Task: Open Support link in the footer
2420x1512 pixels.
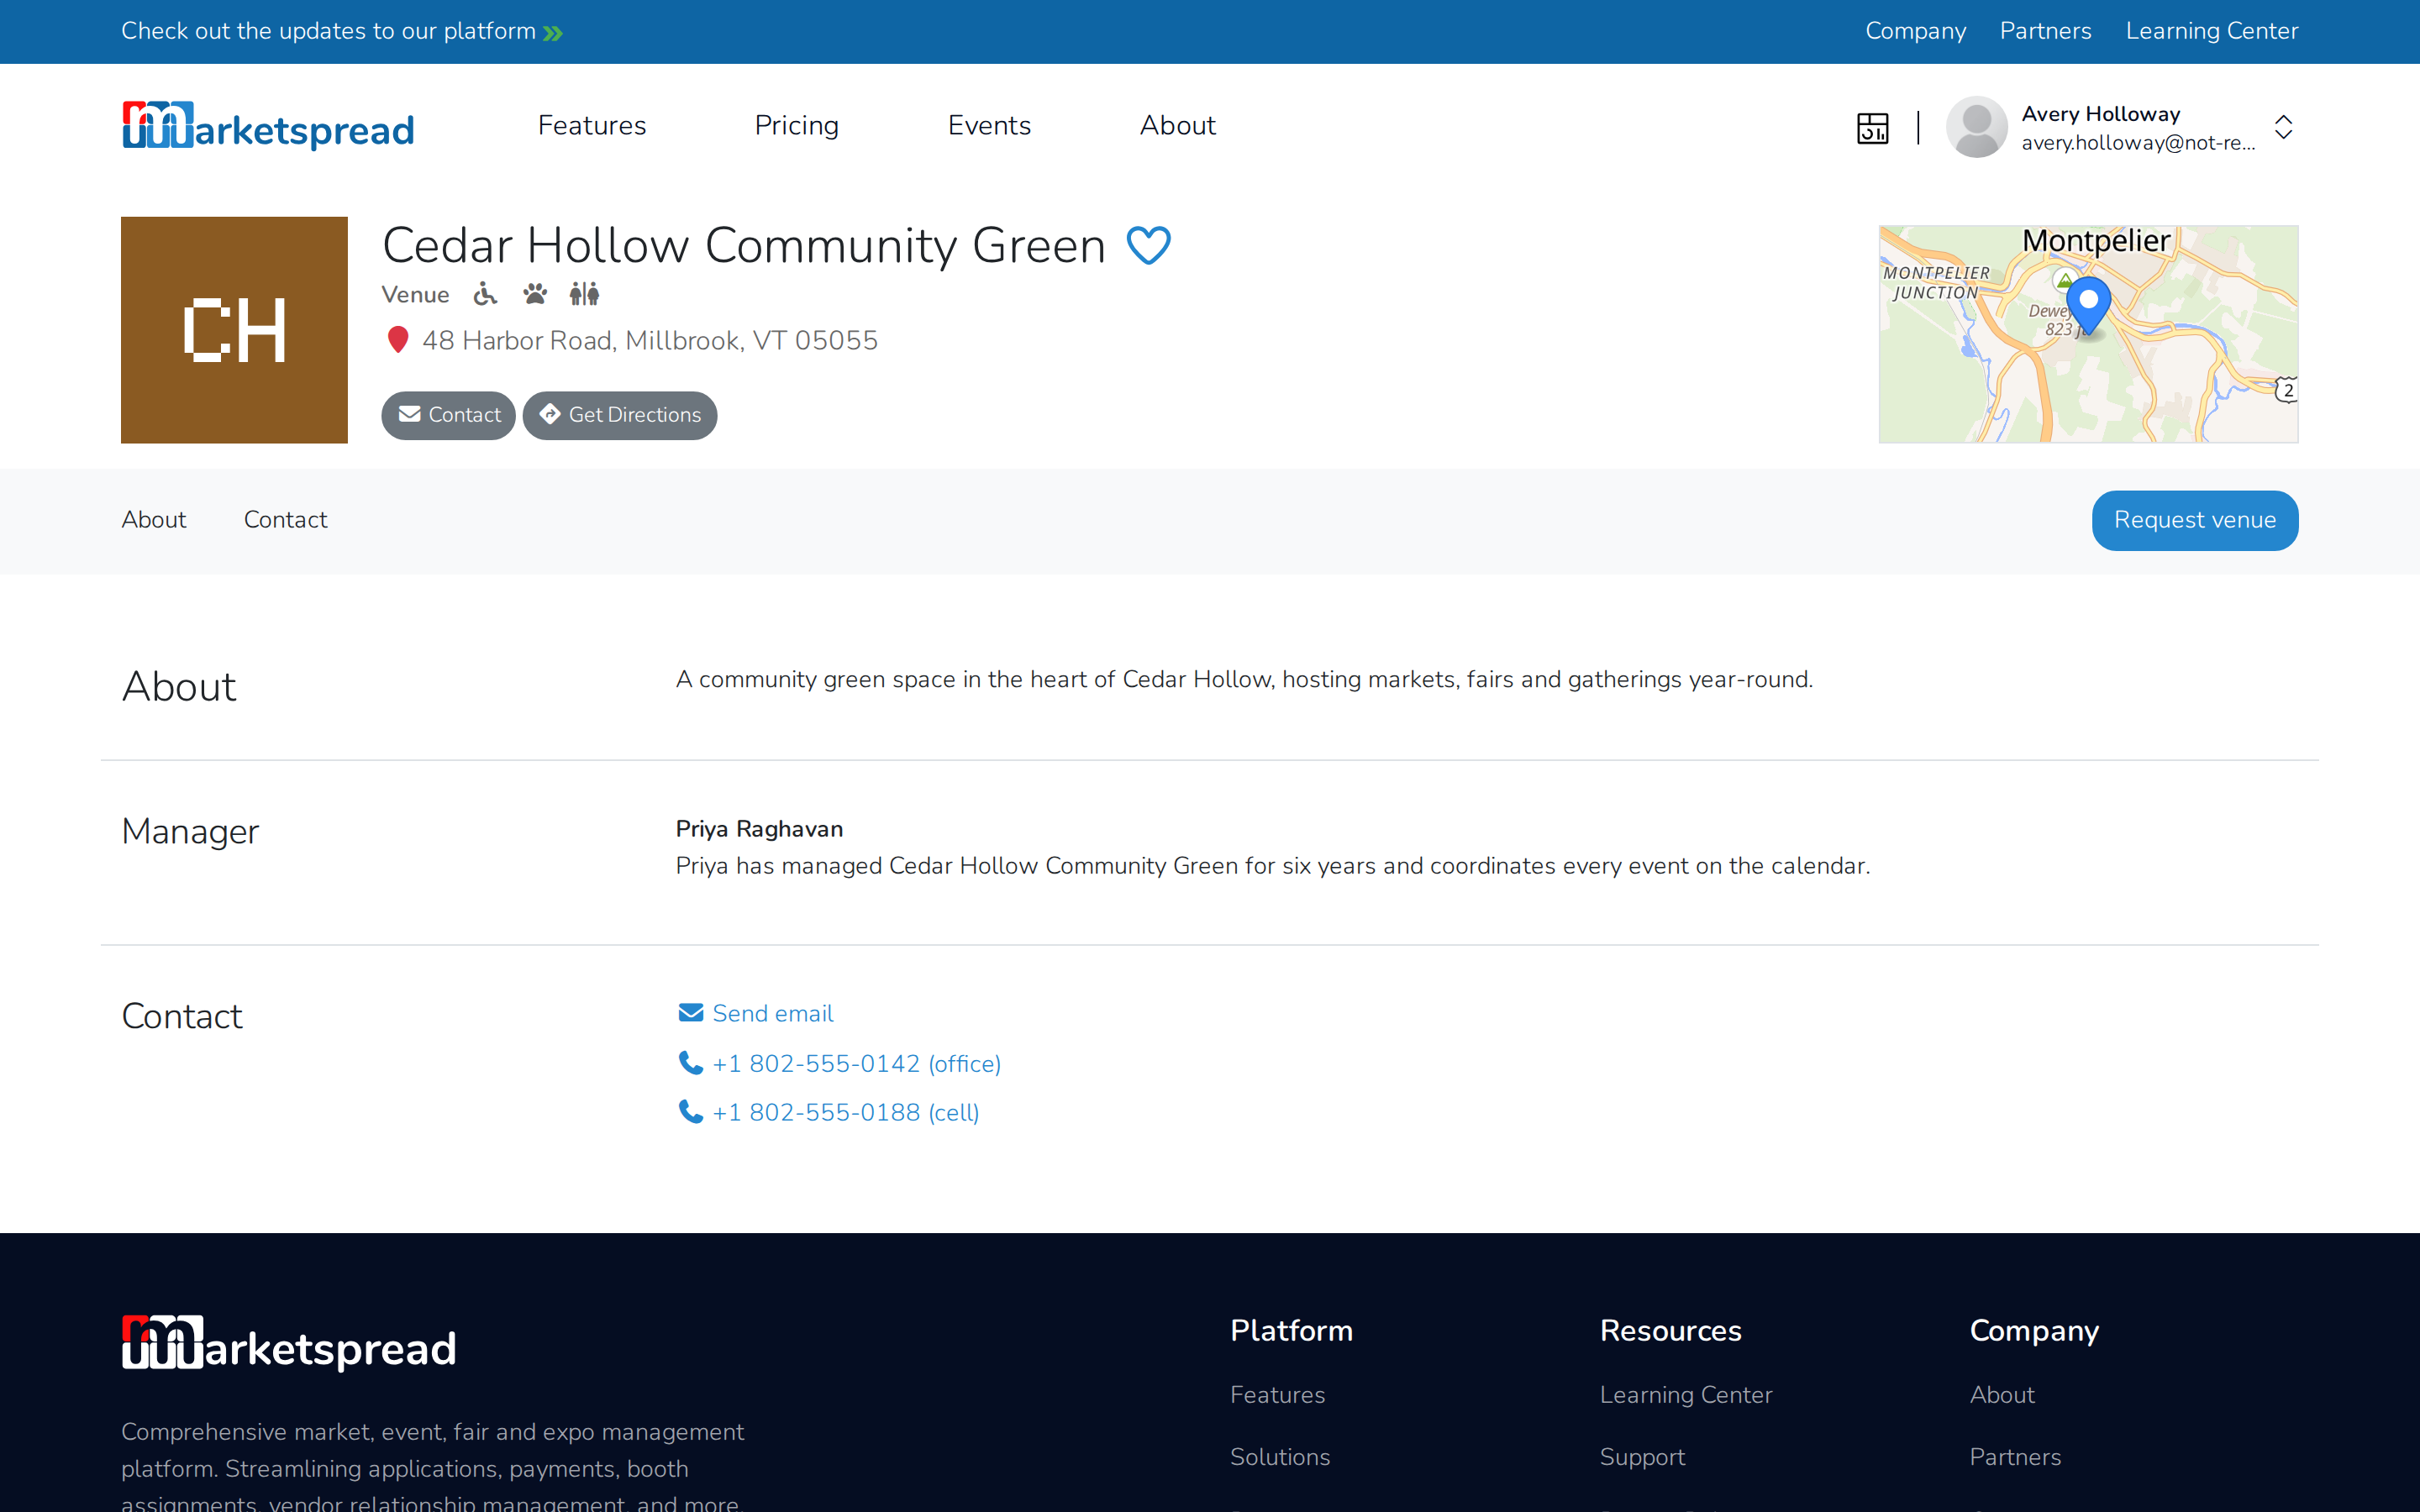Action: coord(1642,1457)
